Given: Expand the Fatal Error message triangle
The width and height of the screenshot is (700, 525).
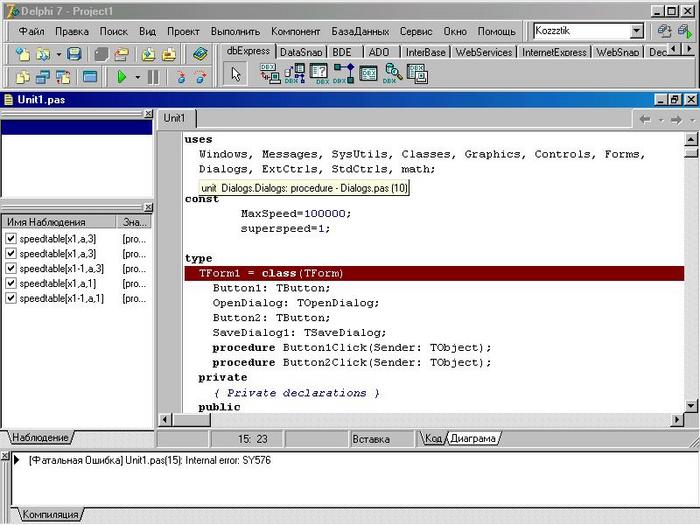Looking at the screenshot, I should (17, 460).
